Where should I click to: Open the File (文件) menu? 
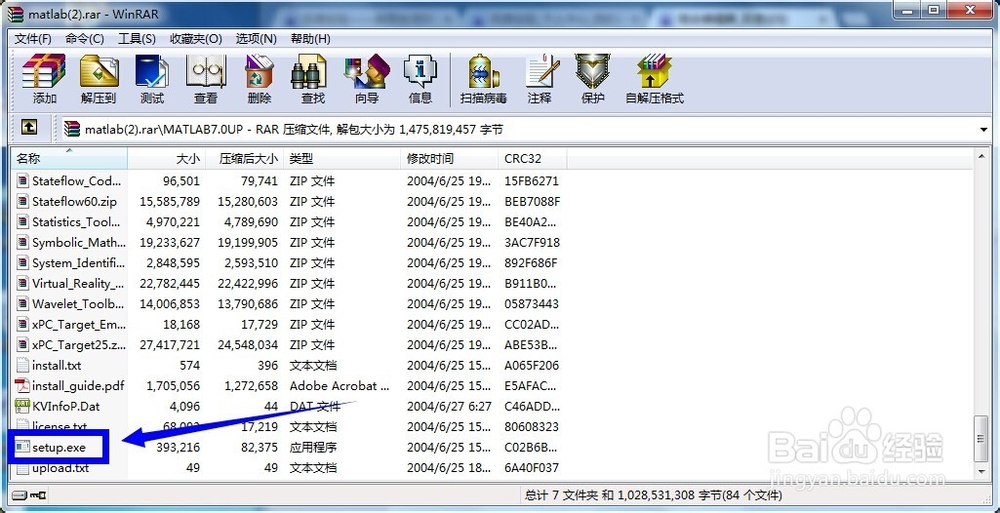(x=33, y=39)
